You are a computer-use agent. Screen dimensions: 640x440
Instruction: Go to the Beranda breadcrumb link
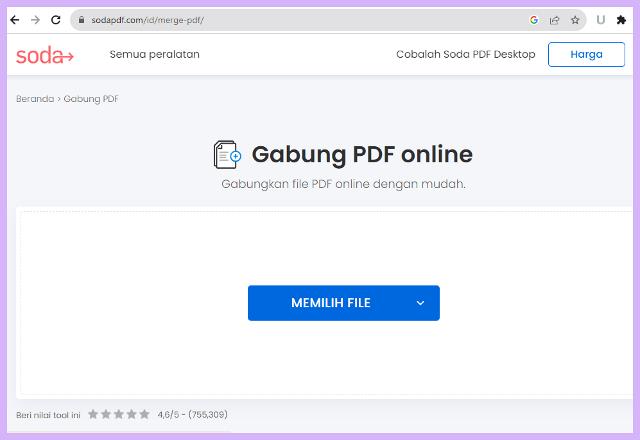pyautogui.click(x=35, y=99)
